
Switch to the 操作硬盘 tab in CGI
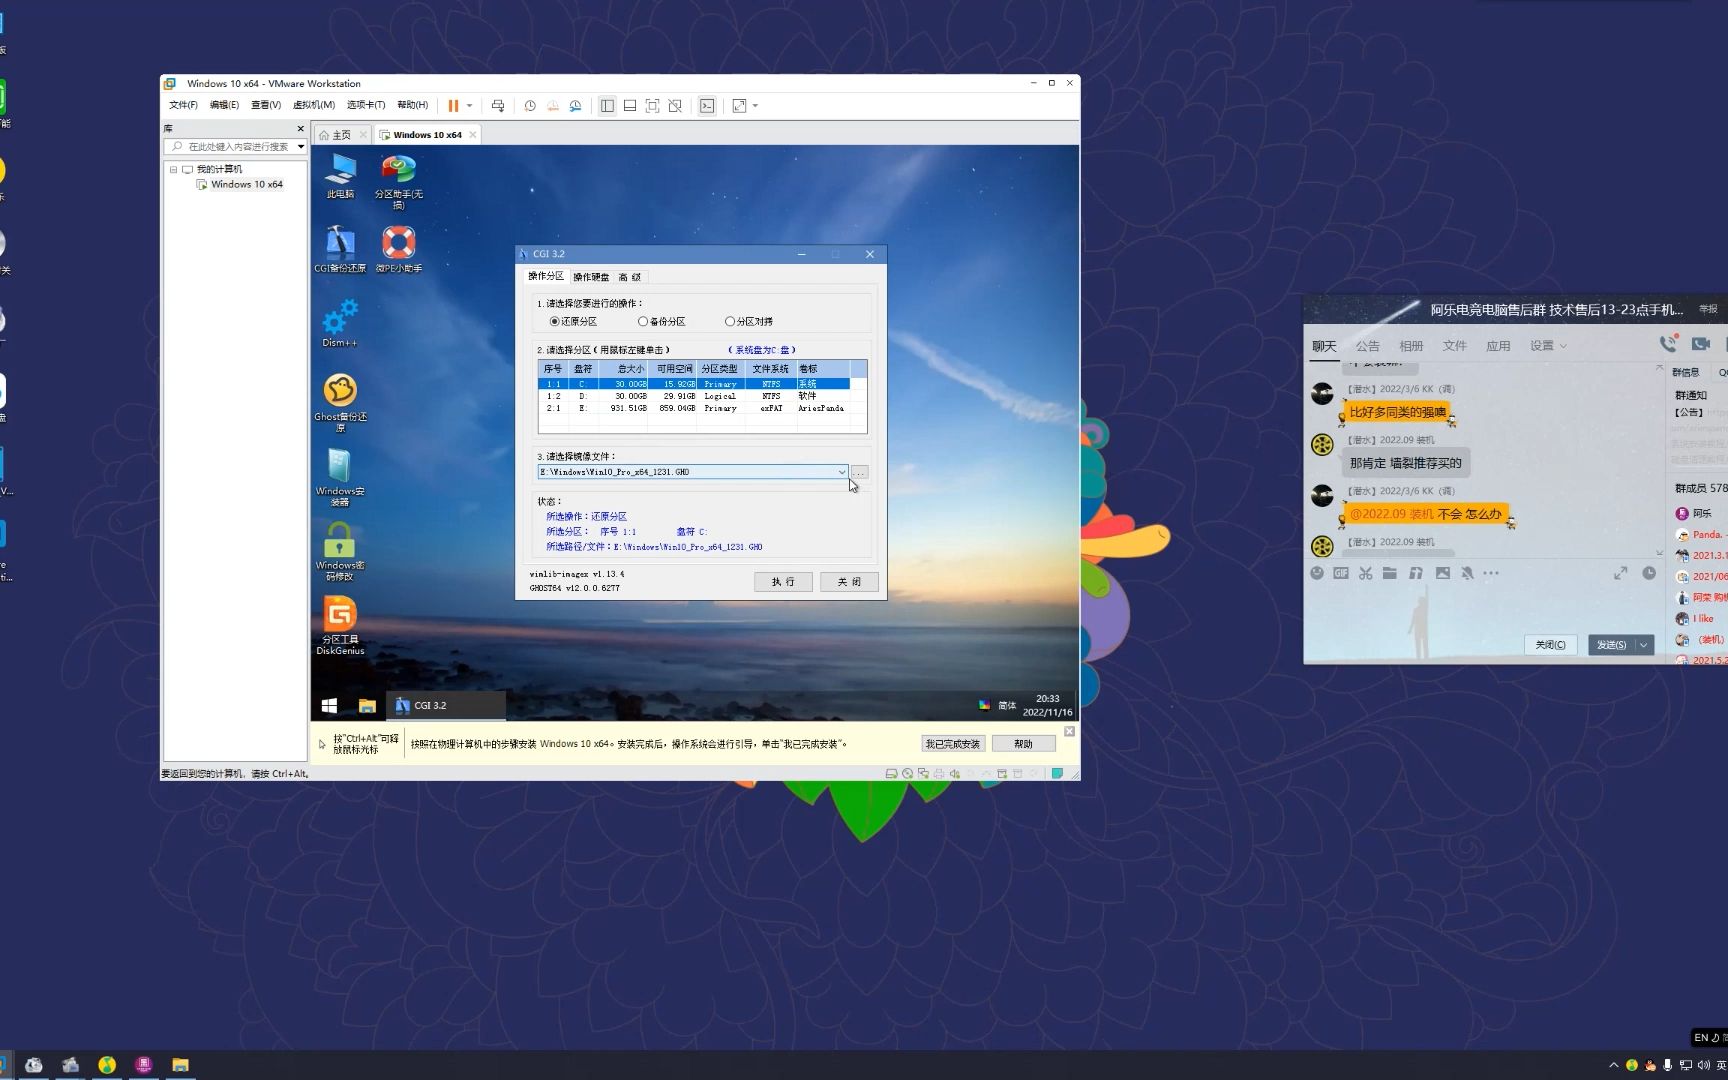coord(591,277)
